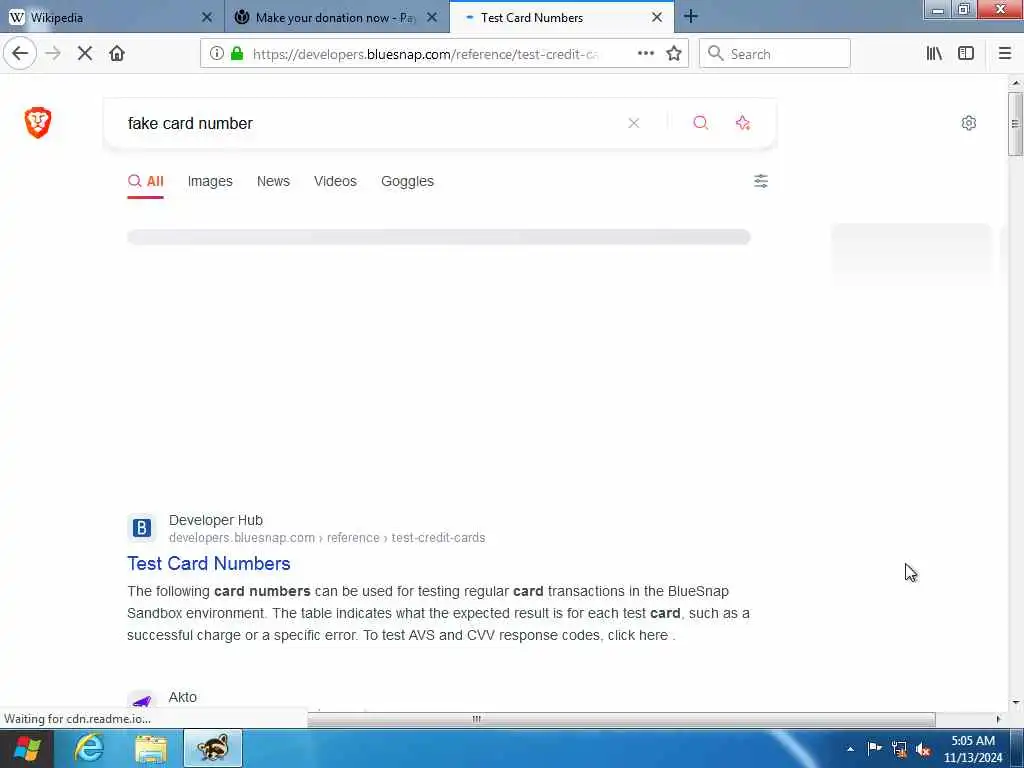Click the muted volume tray icon
The height and width of the screenshot is (768, 1024).
click(923, 749)
